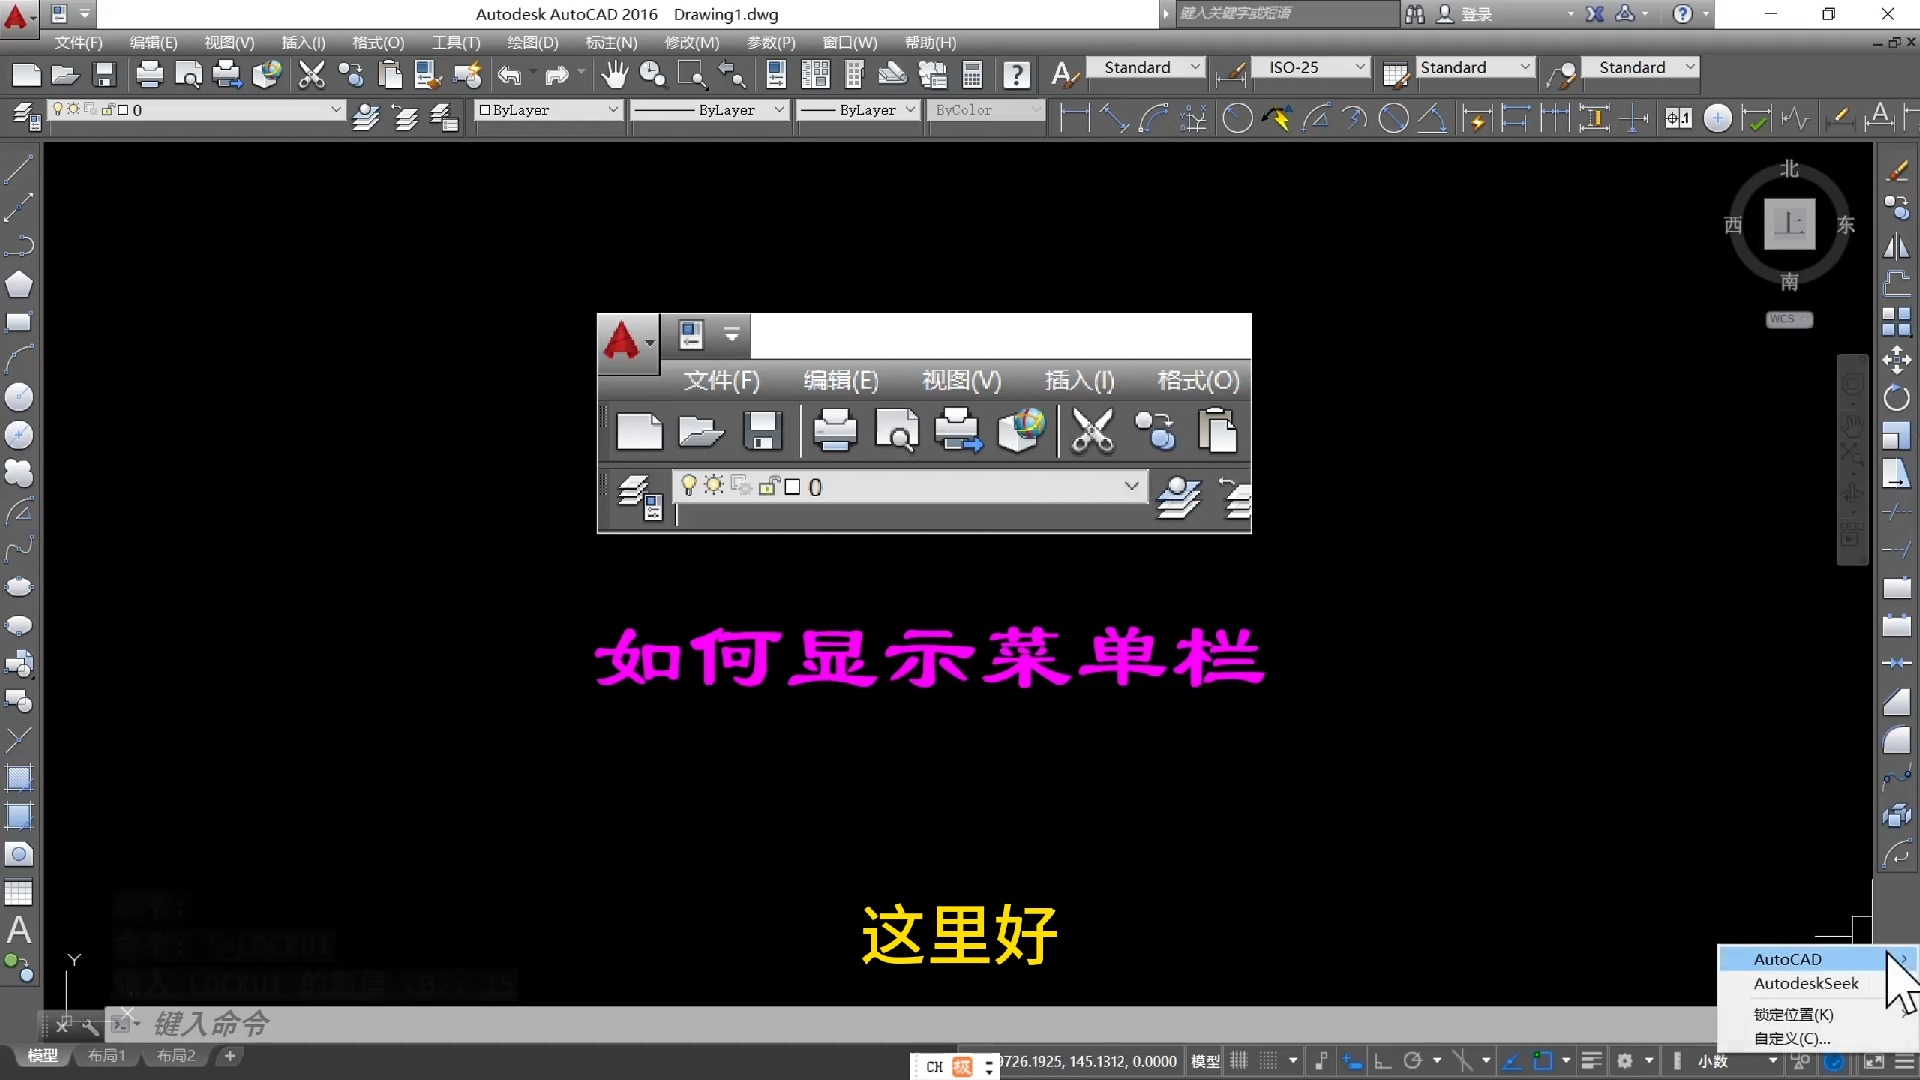Open the 工具(T) menu
The width and height of the screenshot is (1920, 1080).
click(455, 42)
